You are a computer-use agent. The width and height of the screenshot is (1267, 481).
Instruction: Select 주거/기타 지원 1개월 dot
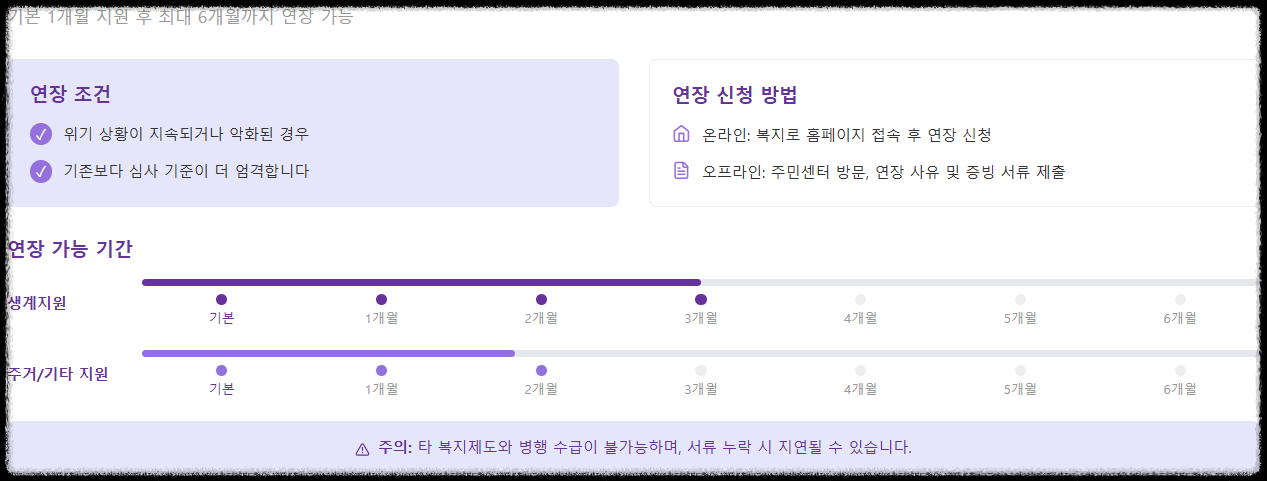[382, 370]
